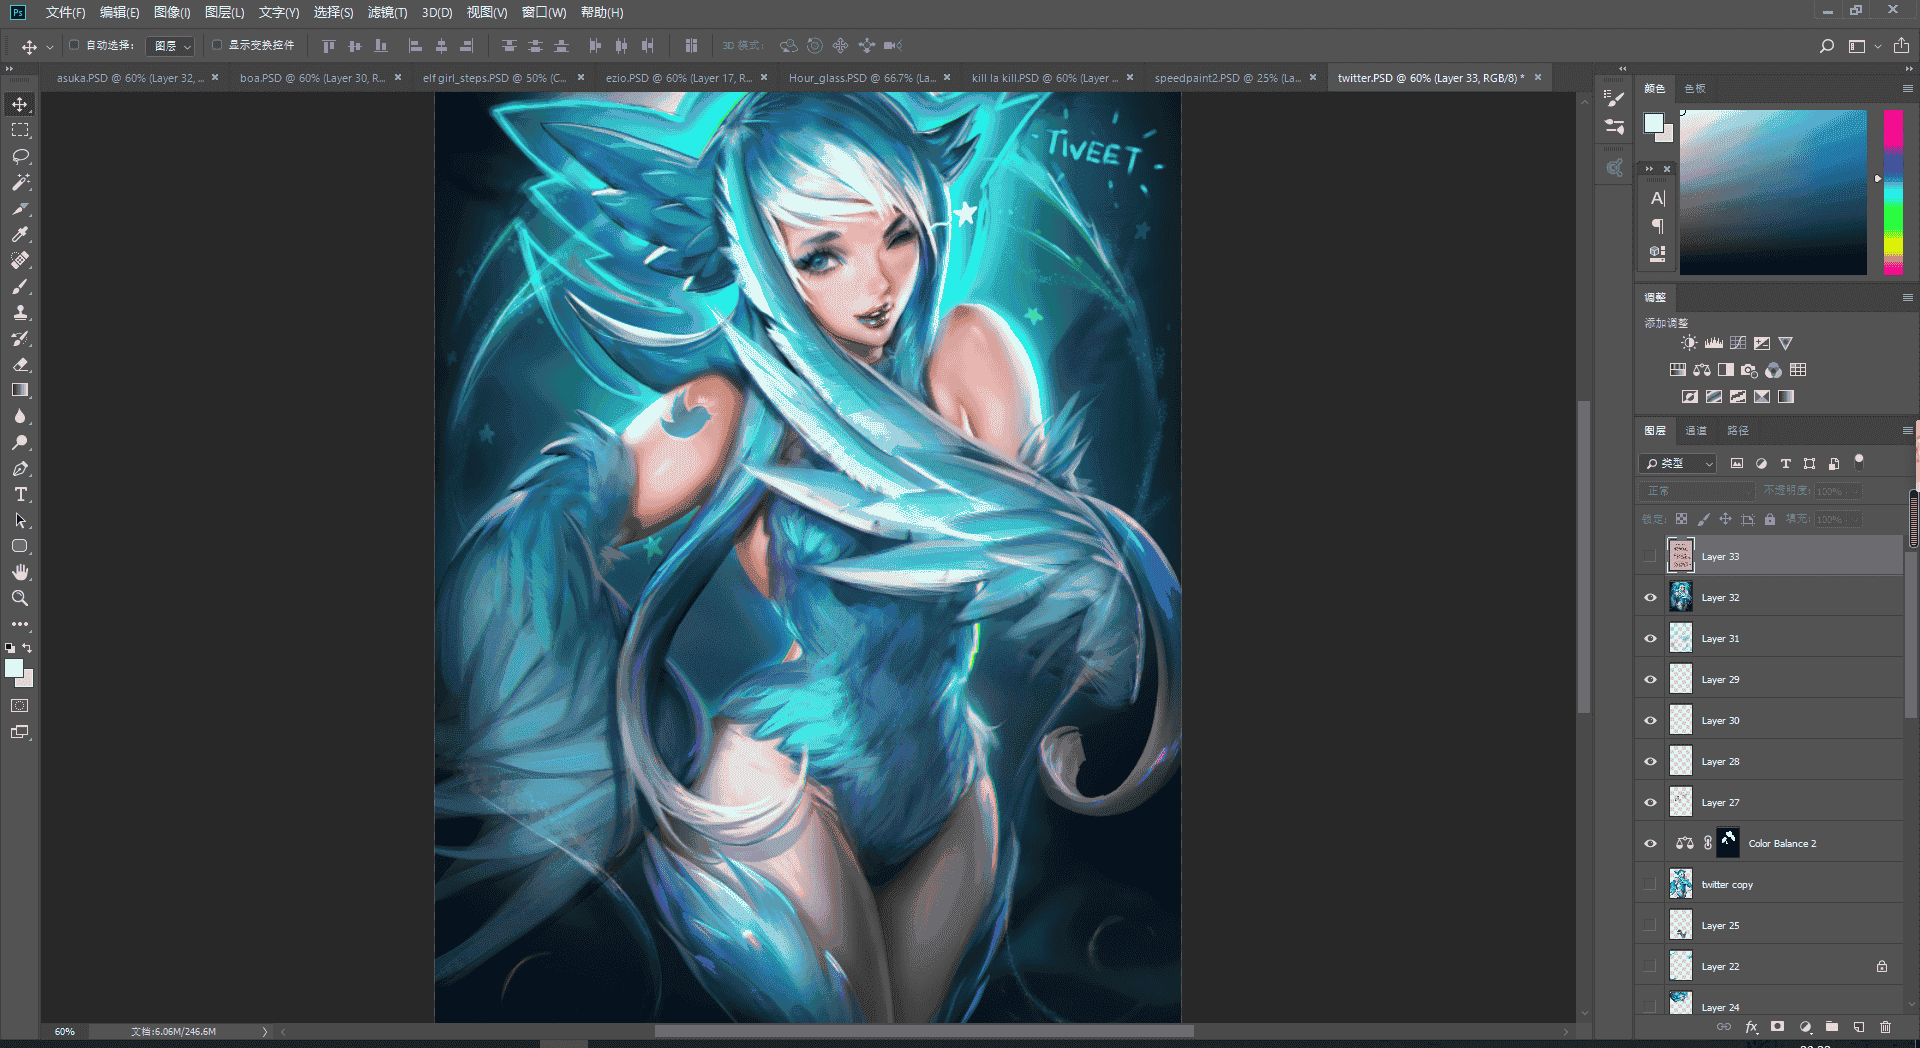The image size is (1920, 1048).
Task: Click the zoom percentage field at bottom
Action: 65,1032
